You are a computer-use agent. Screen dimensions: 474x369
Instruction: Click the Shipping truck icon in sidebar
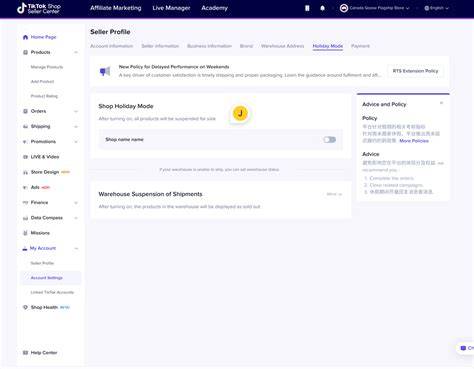(x=25, y=126)
